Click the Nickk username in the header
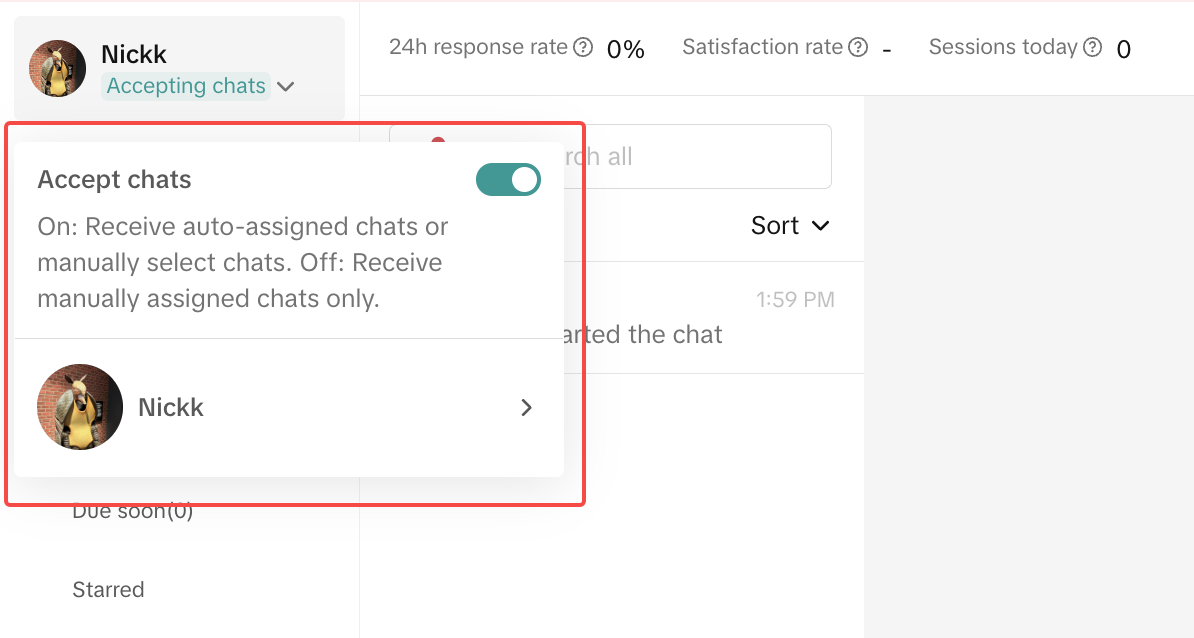The image size is (1194, 638). coord(134,54)
